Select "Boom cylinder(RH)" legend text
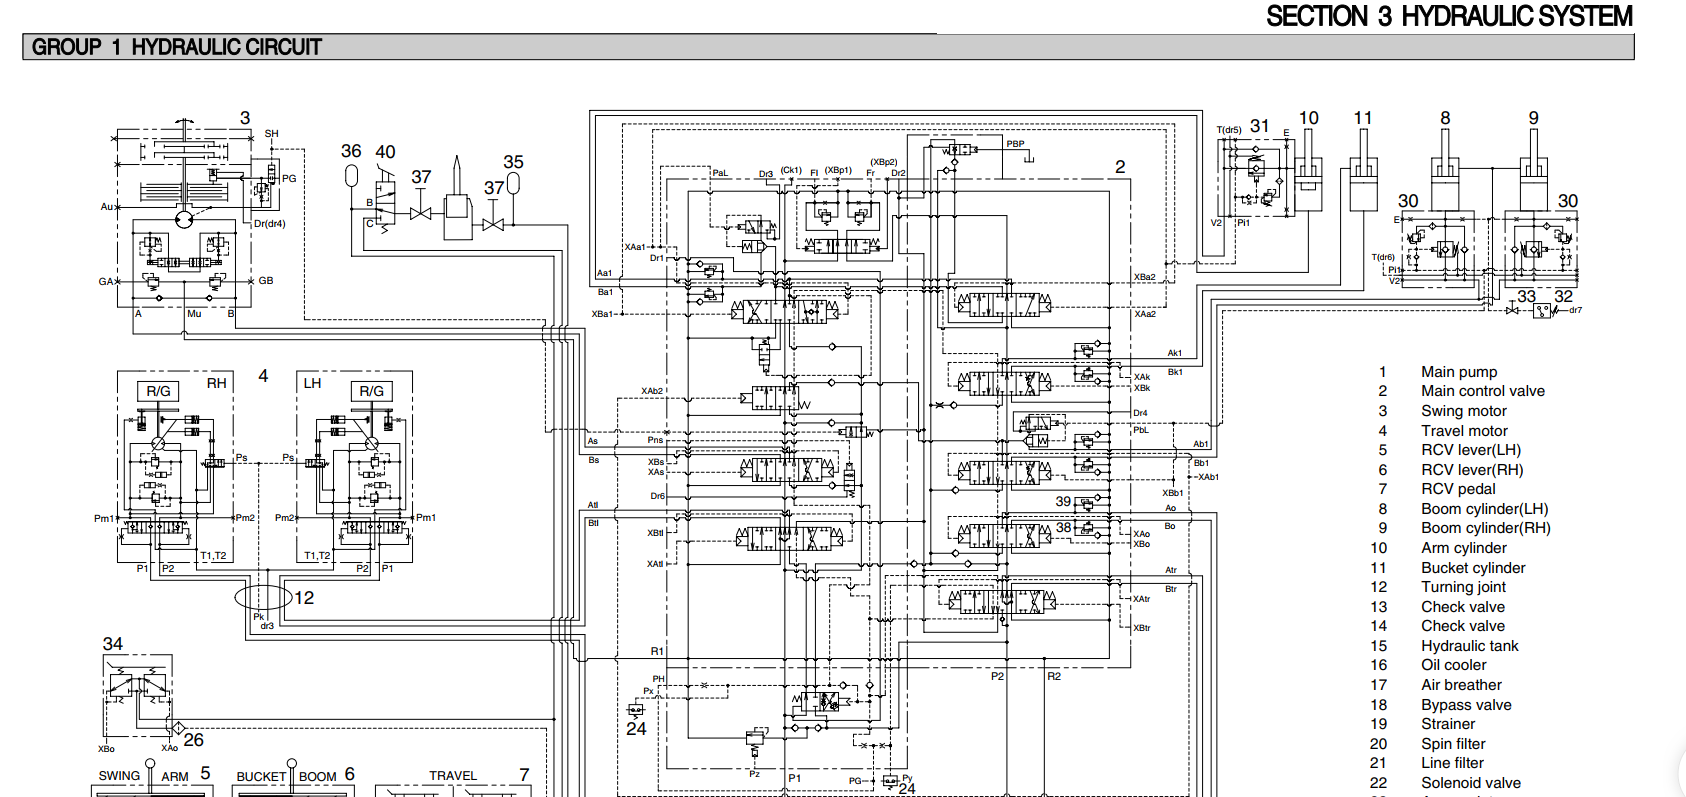 [x=1486, y=528]
